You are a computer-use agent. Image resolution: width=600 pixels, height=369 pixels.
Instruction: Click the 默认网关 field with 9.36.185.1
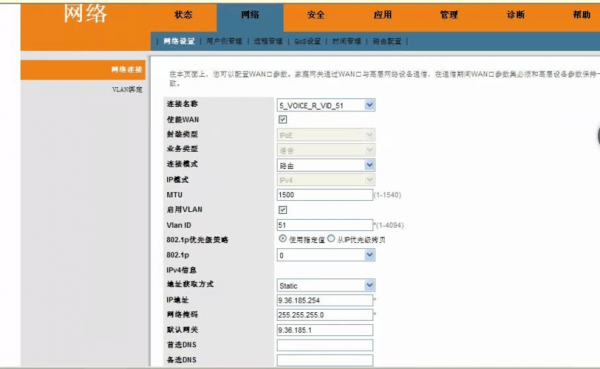pyautogui.click(x=324, y=330)
